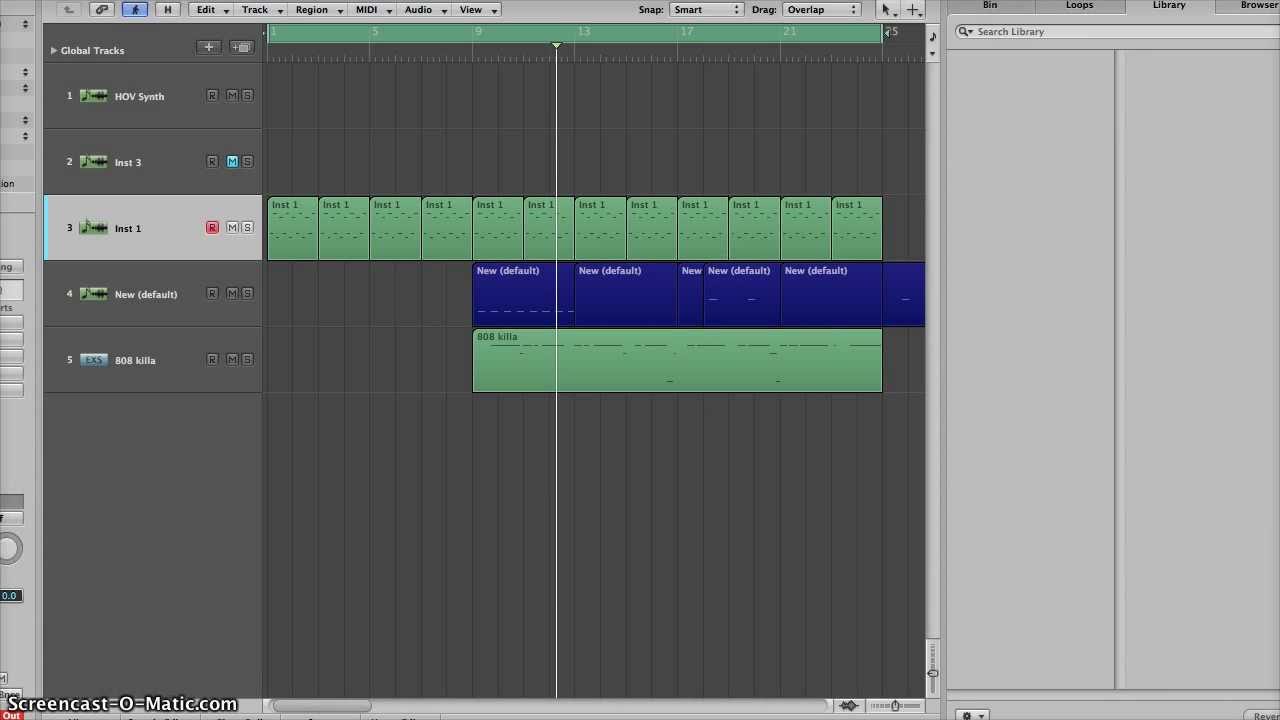Image resolution: width=1280 pixels, height=720 pixels.
Task: Solo the Inst 3 track
Action: tap(247, 162)
